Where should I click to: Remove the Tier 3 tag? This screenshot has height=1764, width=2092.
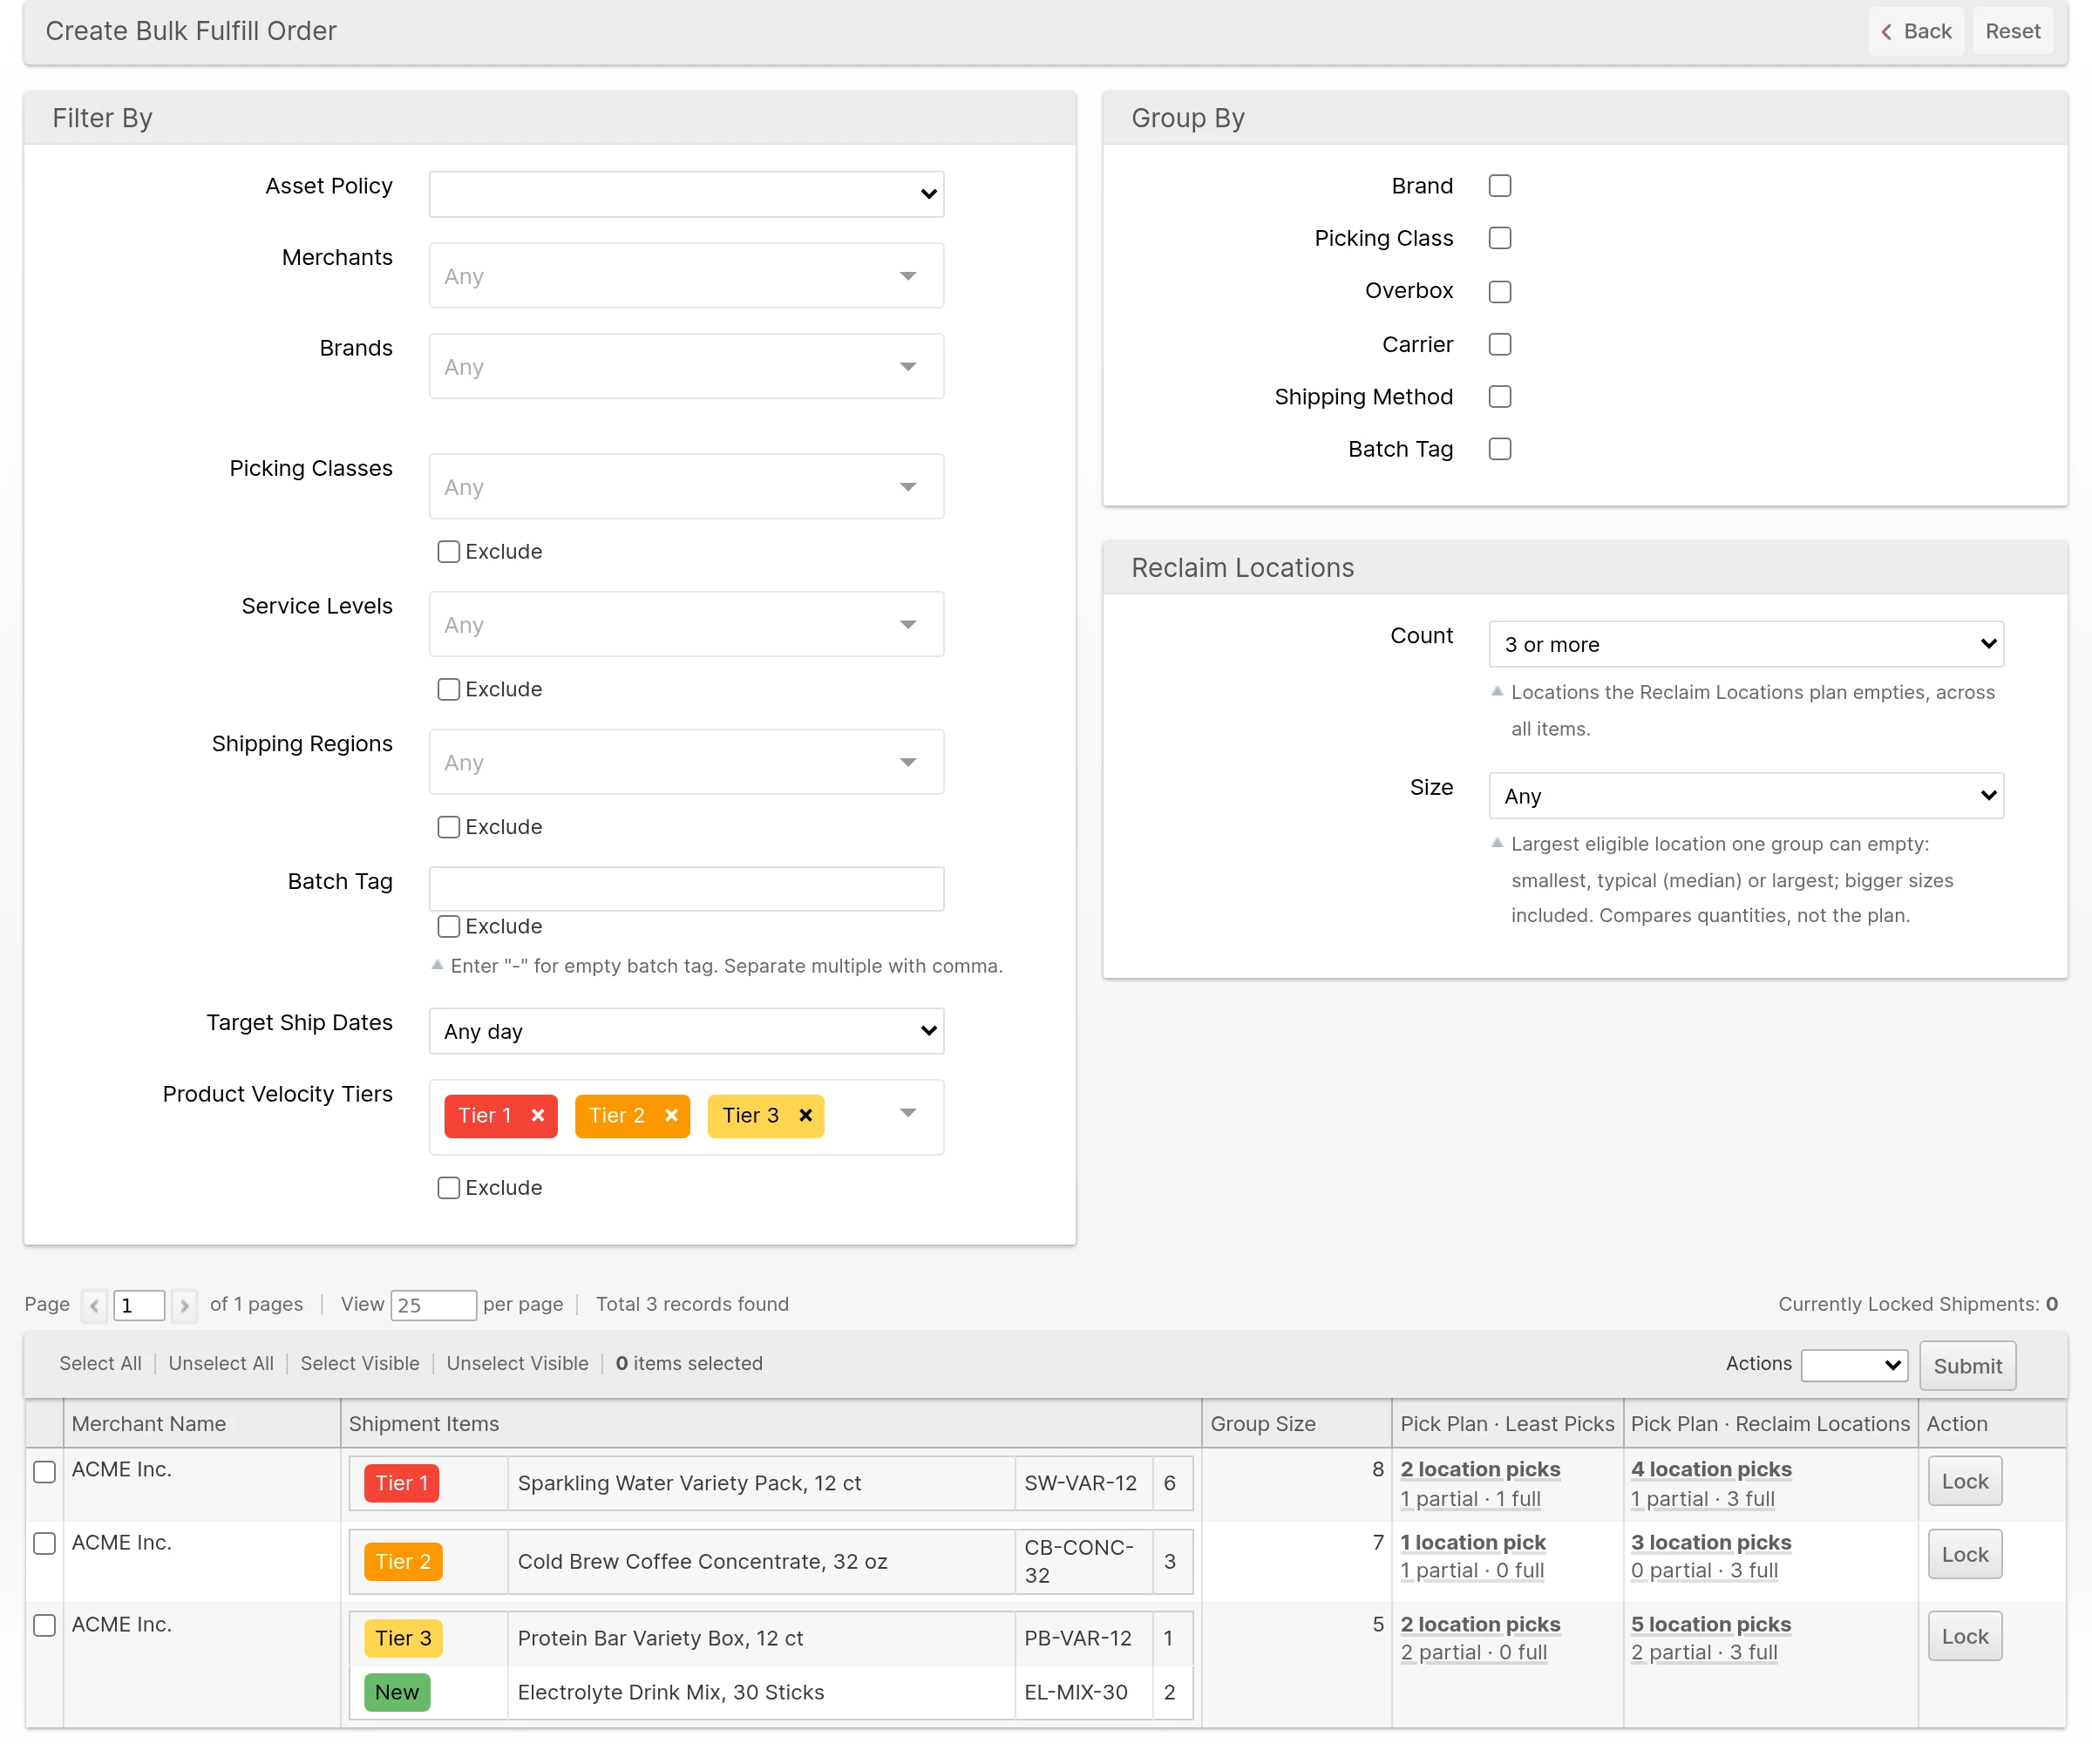click(x=805, y=1115)
